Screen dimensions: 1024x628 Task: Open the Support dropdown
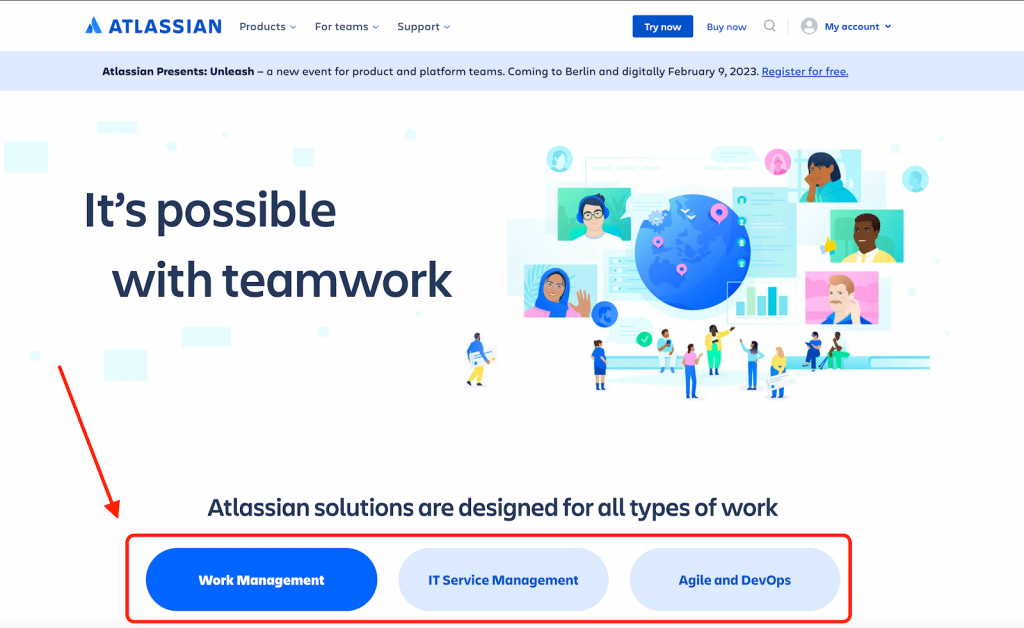tap(418, 27)
